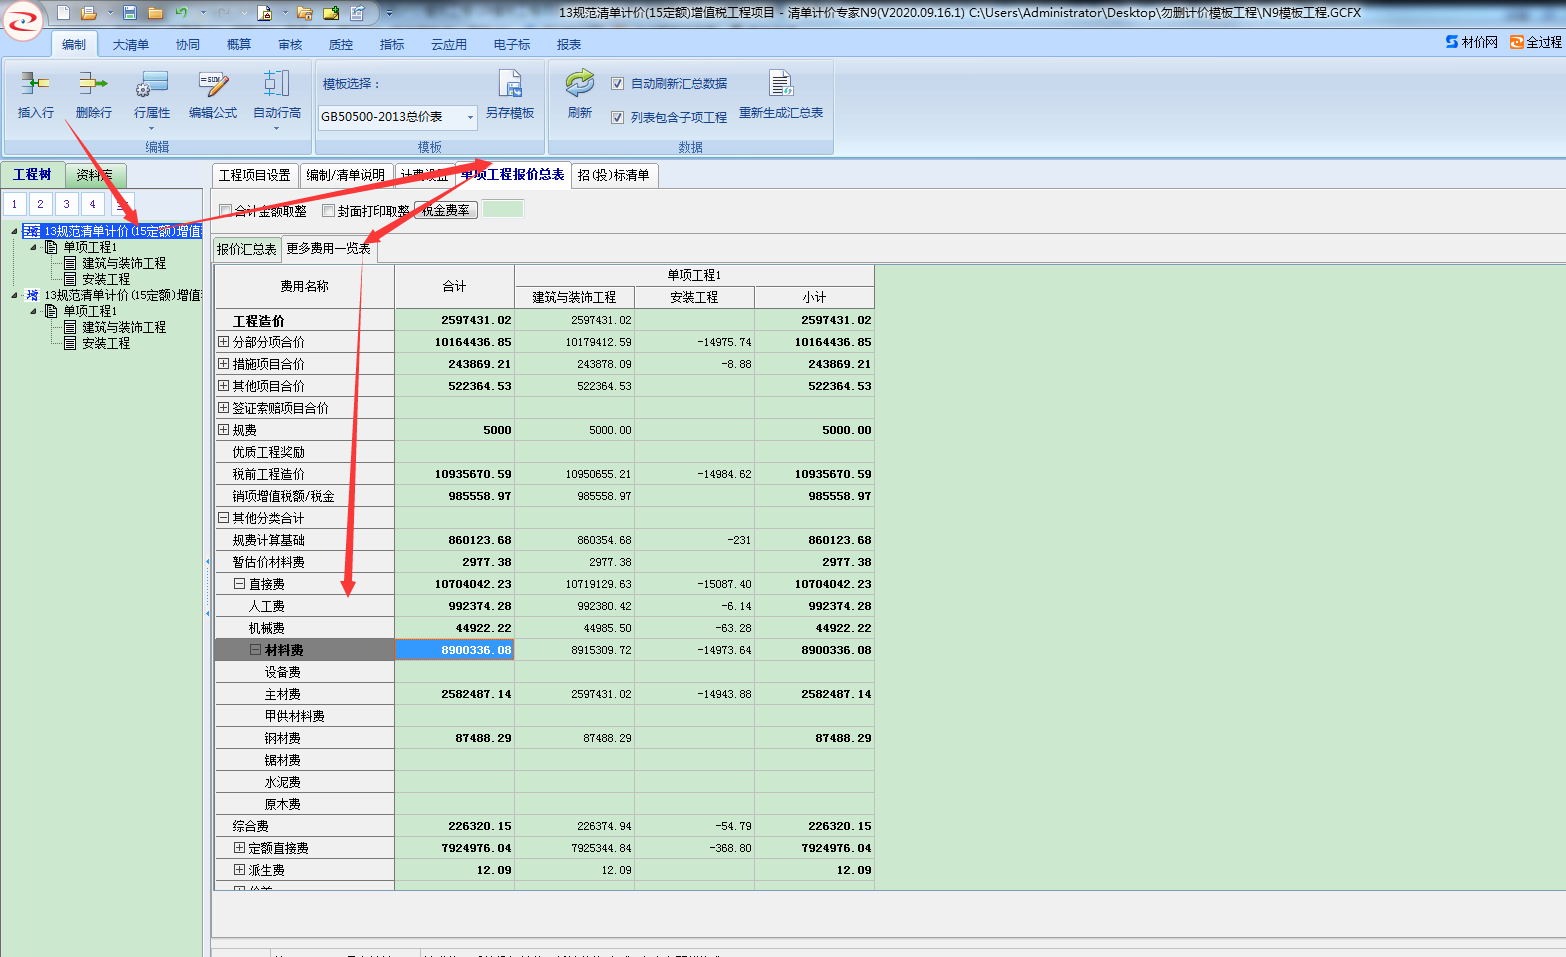Select the highlighted 13规范清单计价 project node
The width and height of the screenshot is (1566, 957).
click(113, 231)
